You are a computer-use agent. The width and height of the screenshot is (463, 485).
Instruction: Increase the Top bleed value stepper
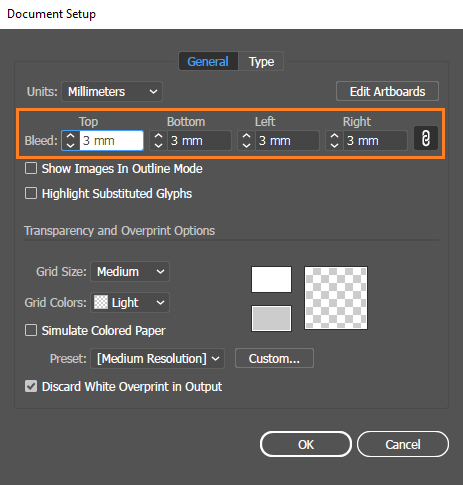tap(70, 136)
